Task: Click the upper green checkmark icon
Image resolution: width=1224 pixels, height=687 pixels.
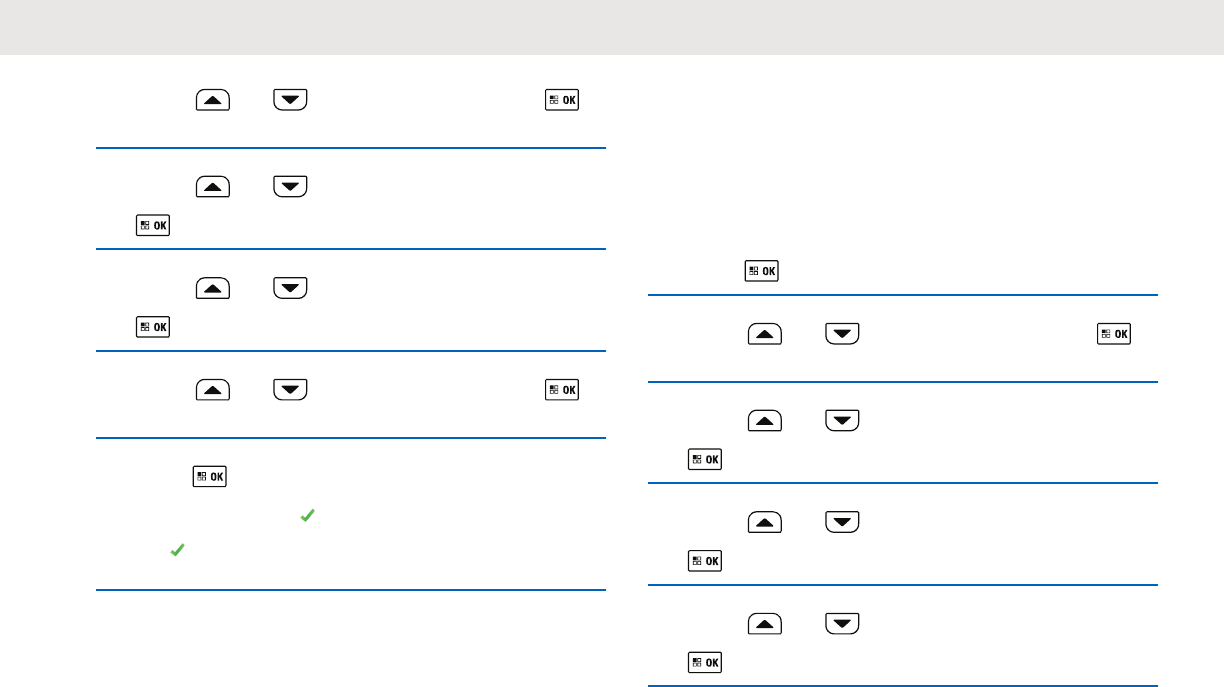Action: (308, 515)
